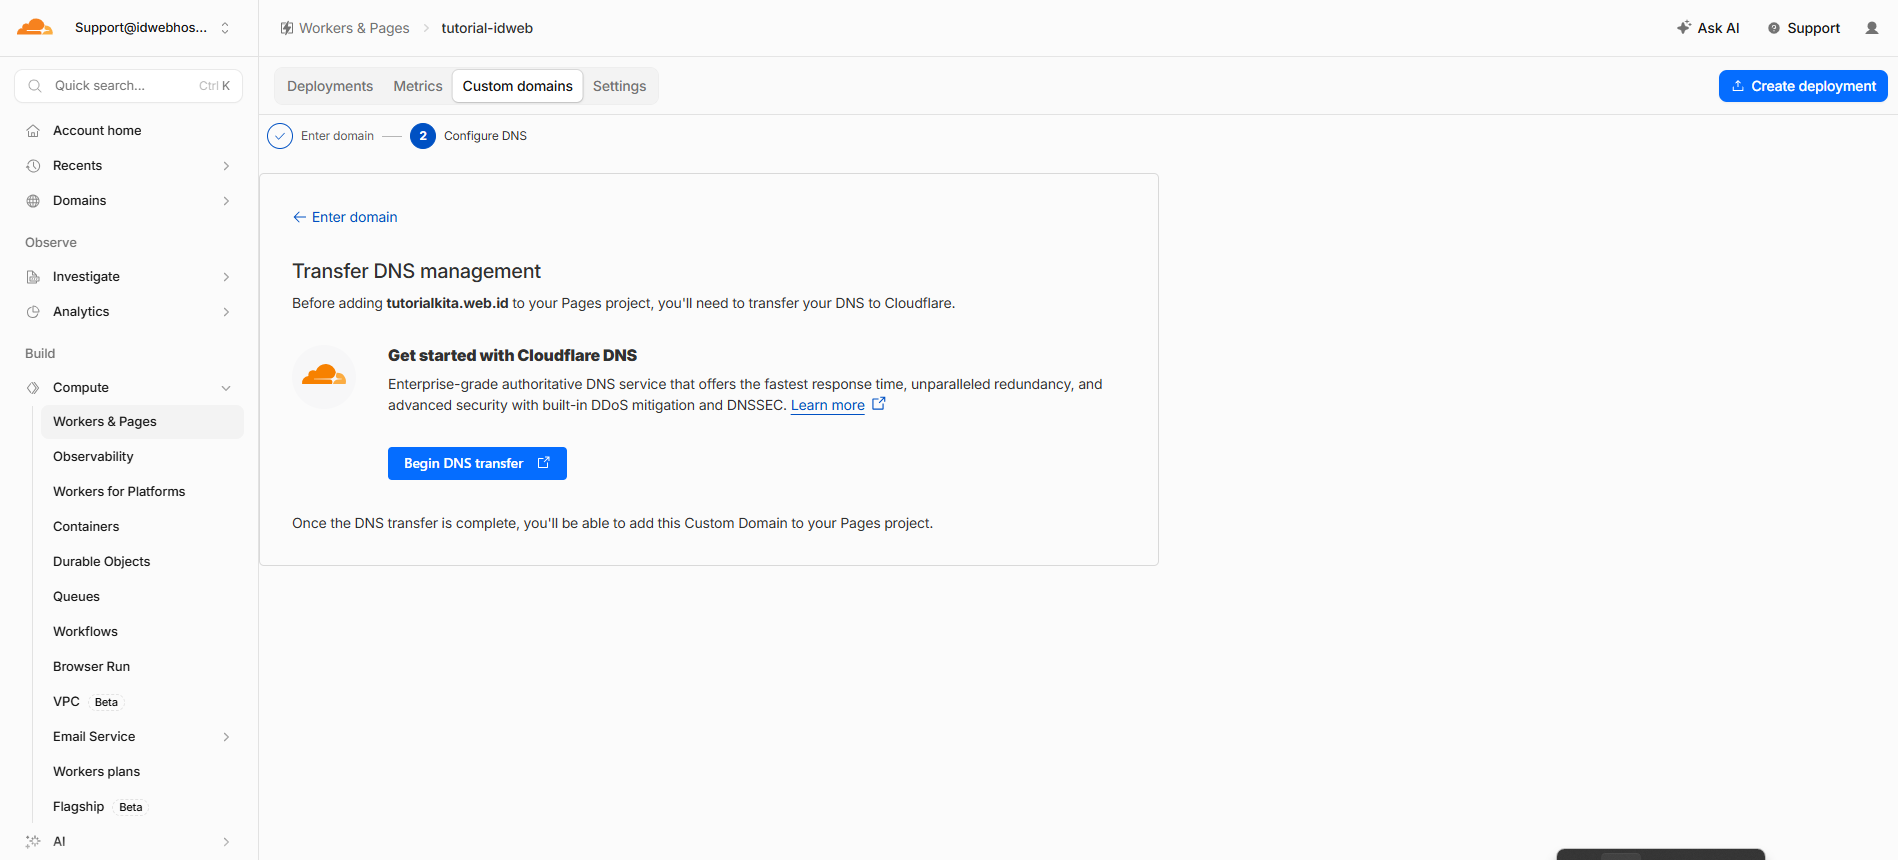Click the Support label
Image resolution: width=1898 pixels, height=860 pixels.
[x=1814, y=28]
